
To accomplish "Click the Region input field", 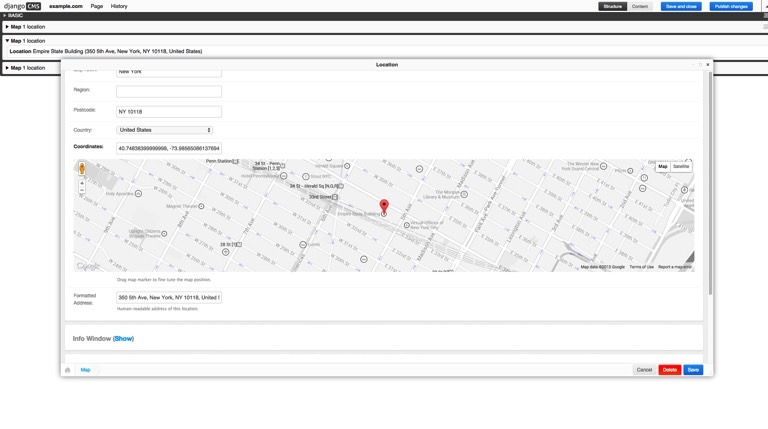I will click(169, 91).
